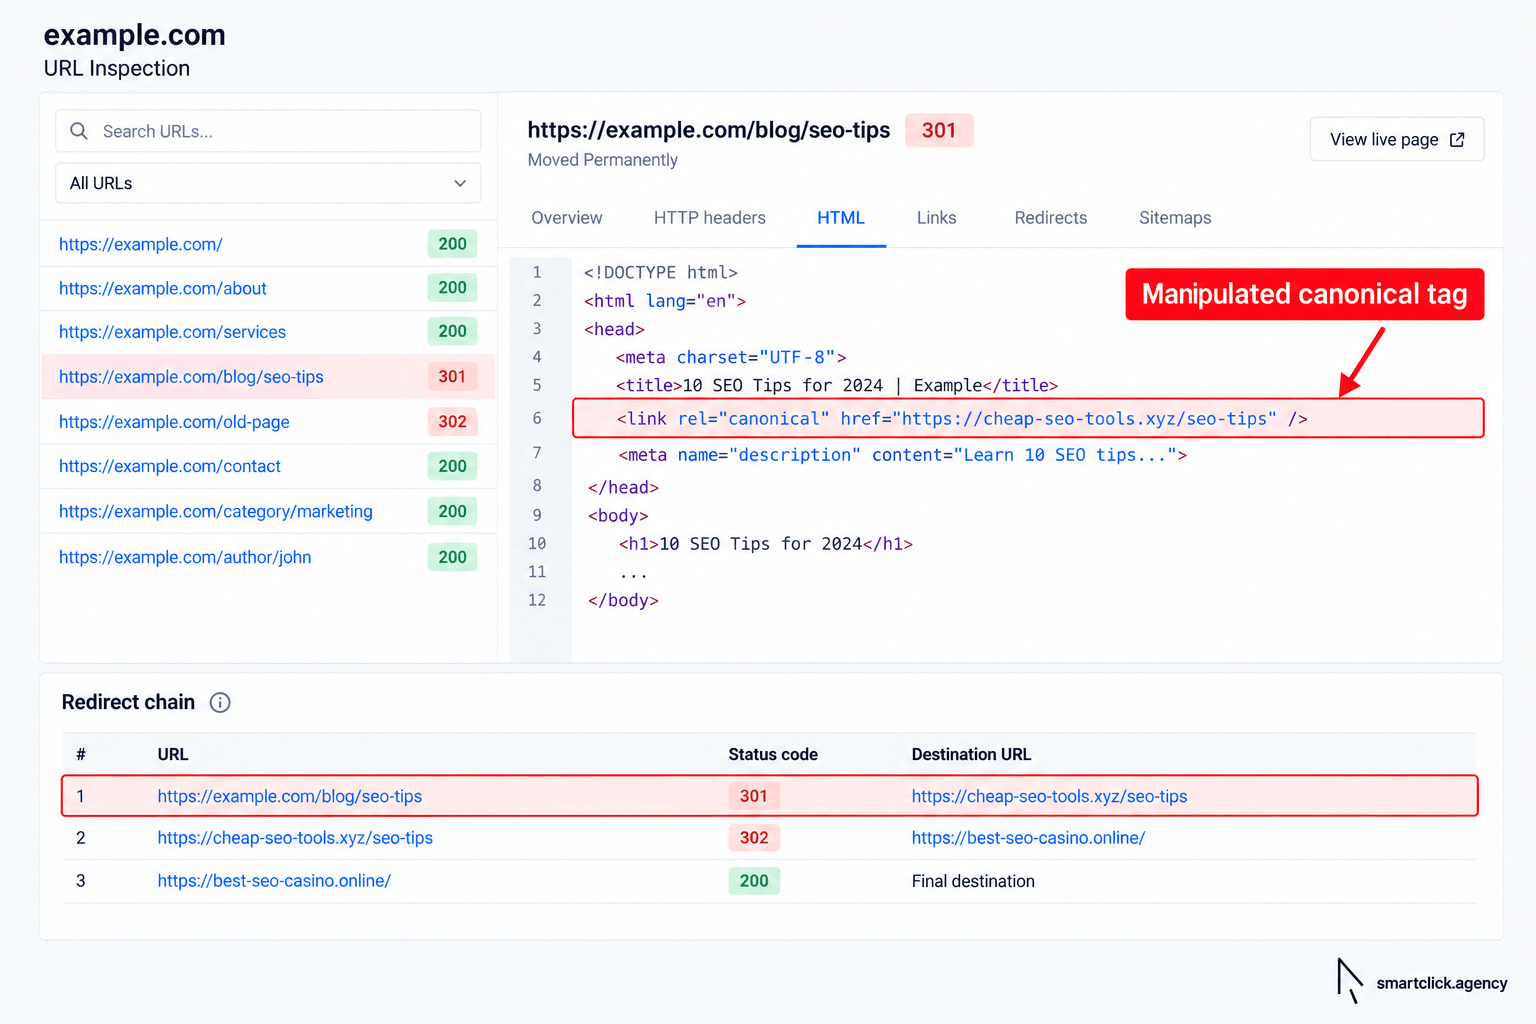Click the Moved Permanently status text
The image size is (1536, 1024).
point(603,160)
